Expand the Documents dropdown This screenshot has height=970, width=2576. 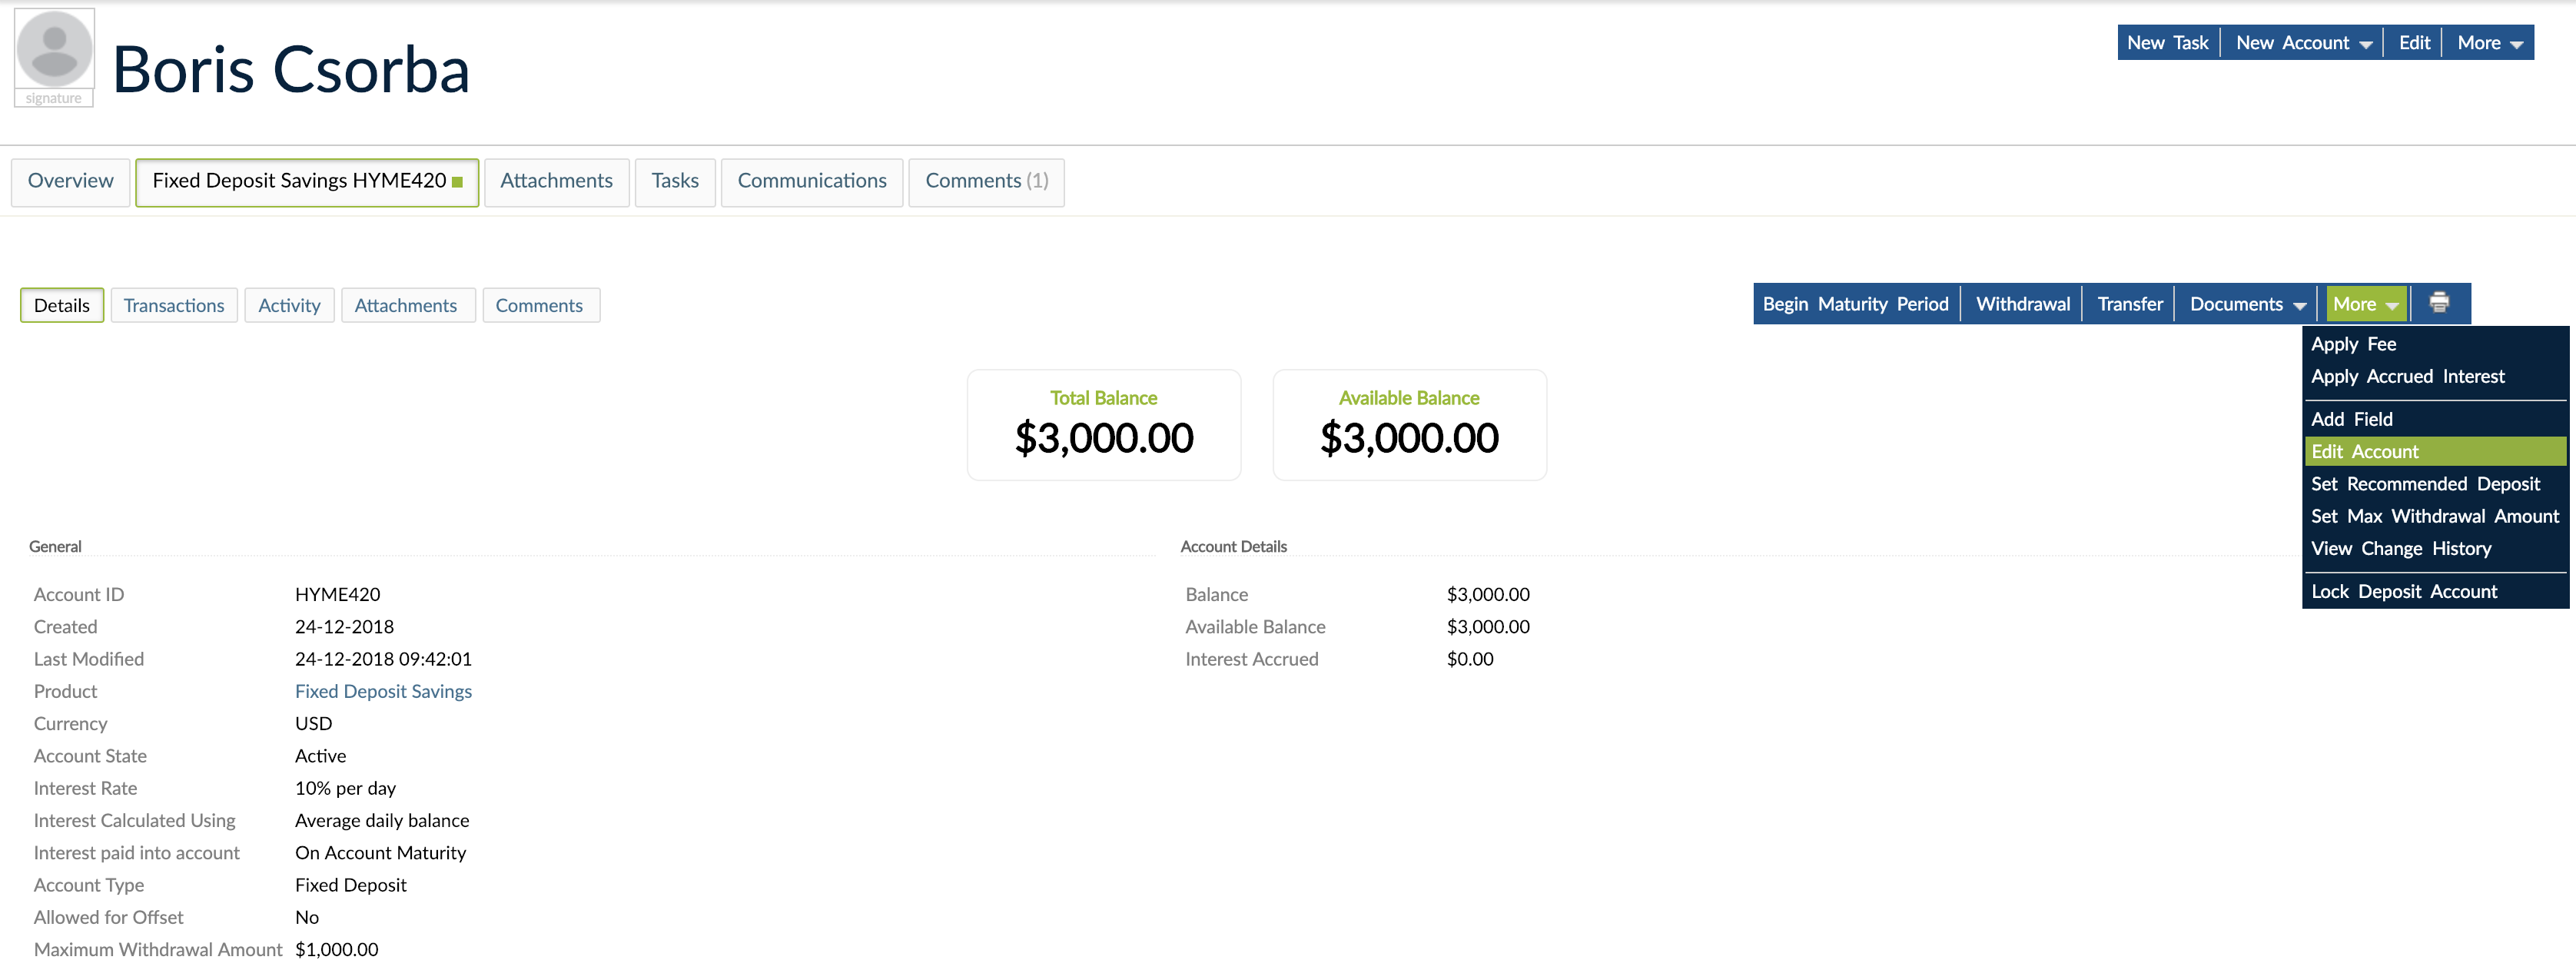2245,303
